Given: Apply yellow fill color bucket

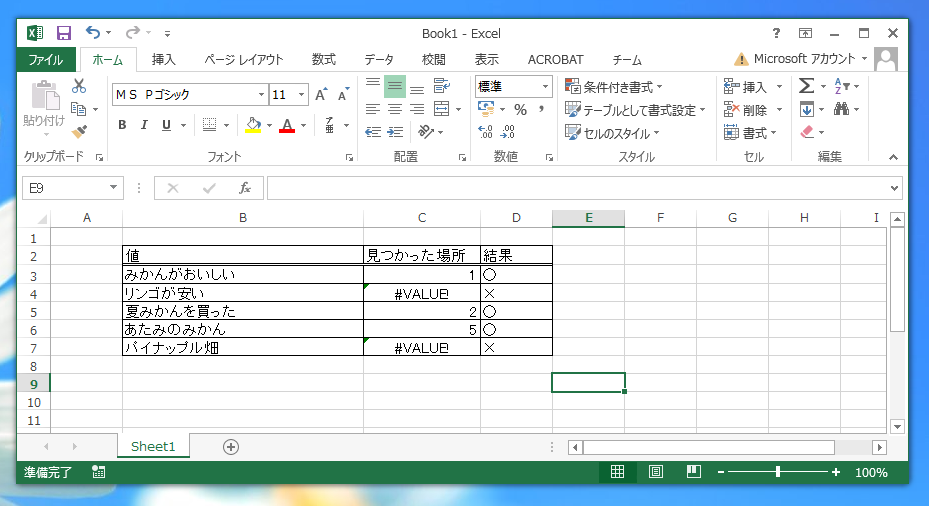Looking at the screenshot, I should (x=253, y=126).
